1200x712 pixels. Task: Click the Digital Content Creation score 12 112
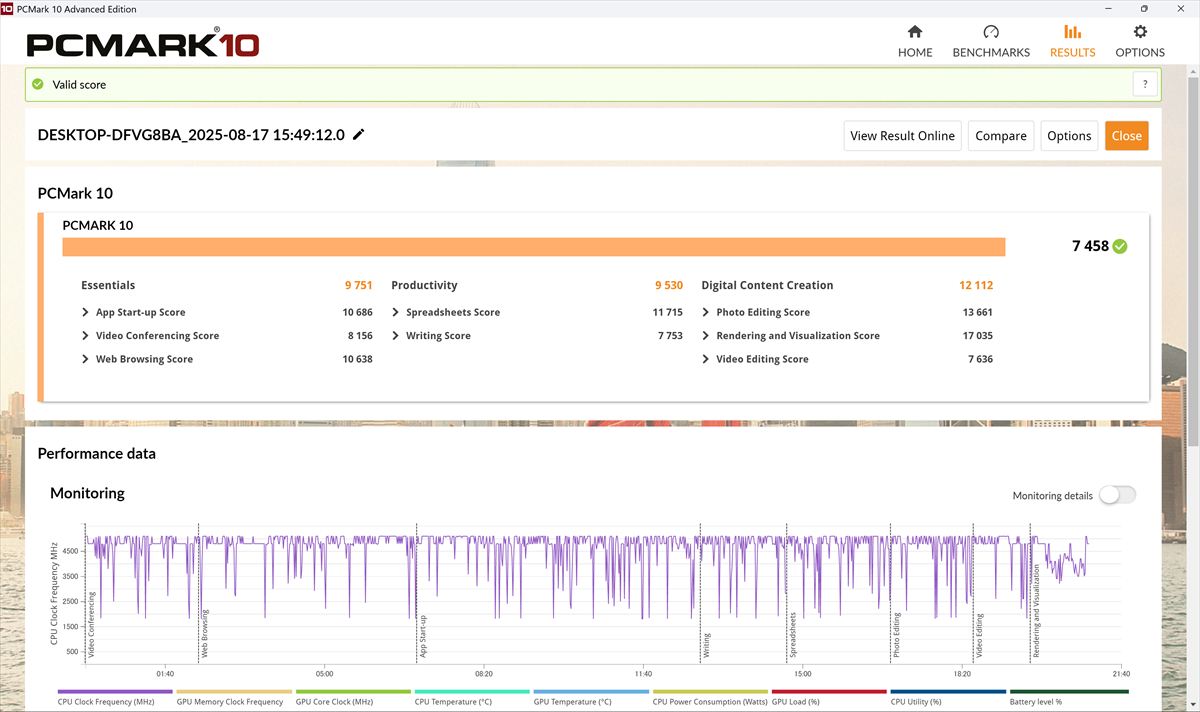[976, 285]
